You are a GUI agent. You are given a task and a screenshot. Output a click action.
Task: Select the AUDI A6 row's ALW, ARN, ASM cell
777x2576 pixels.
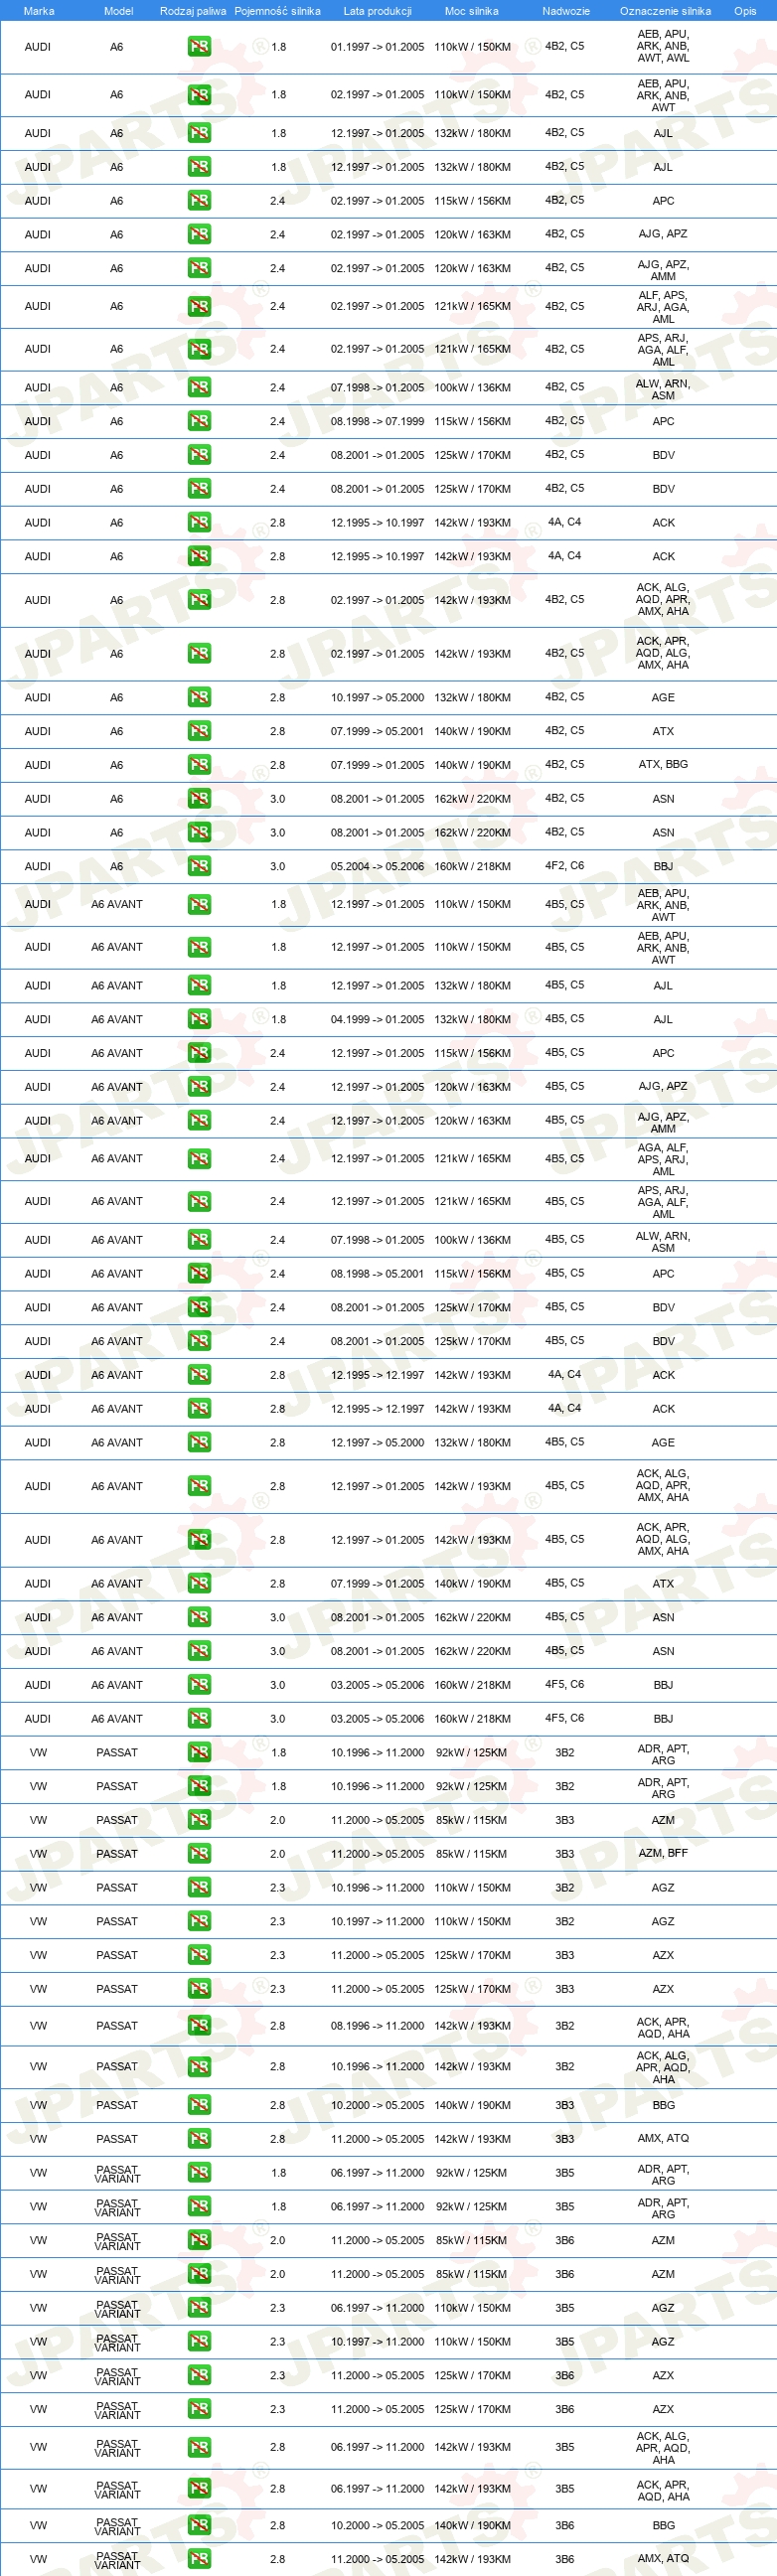coord(664,389)
